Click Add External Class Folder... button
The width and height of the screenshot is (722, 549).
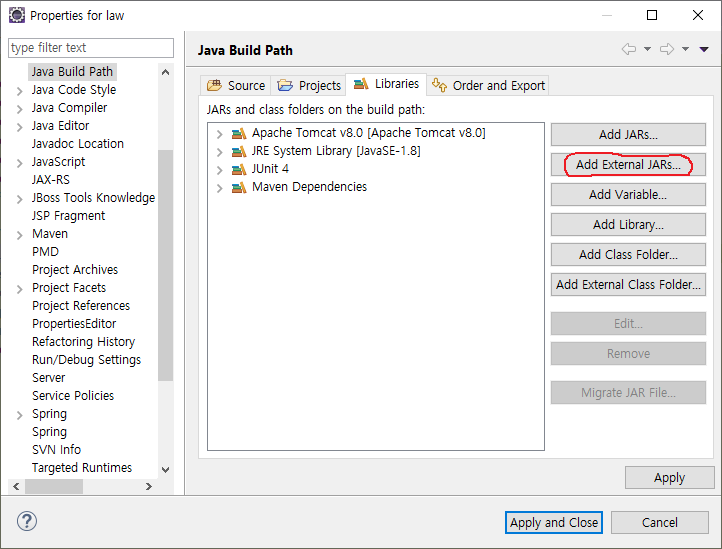point(628,284)
